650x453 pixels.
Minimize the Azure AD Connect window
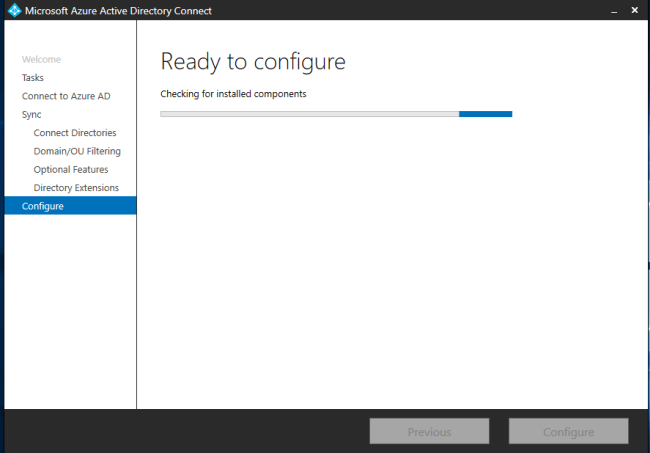point(614,10)
